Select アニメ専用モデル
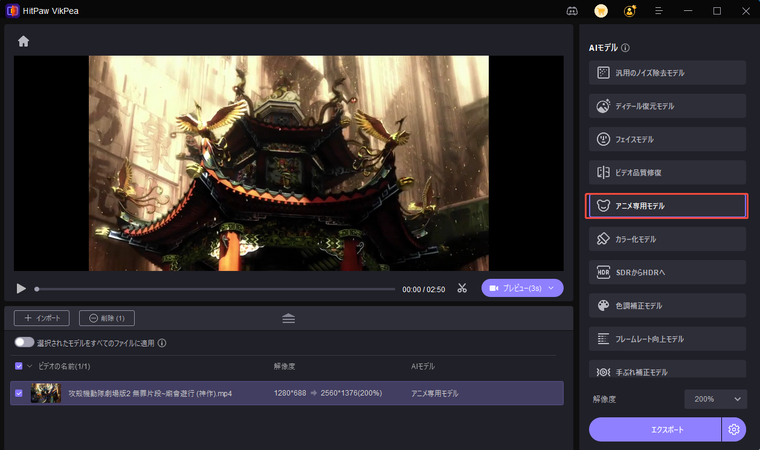The width and height of the screenshot is (760, 450). coord(667,206)
